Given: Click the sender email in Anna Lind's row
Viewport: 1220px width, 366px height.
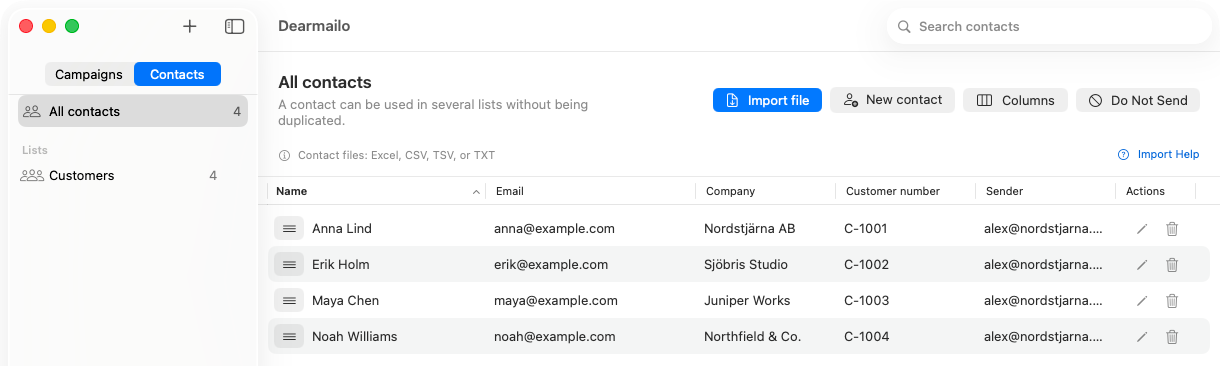Looking at the screenshot, I should point(1043,228).
